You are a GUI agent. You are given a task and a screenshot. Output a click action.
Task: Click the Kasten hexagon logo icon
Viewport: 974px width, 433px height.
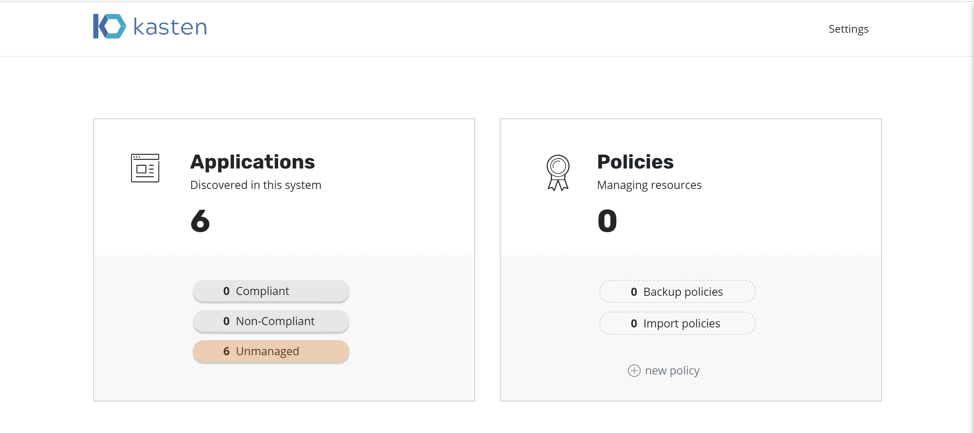point(109,27)
